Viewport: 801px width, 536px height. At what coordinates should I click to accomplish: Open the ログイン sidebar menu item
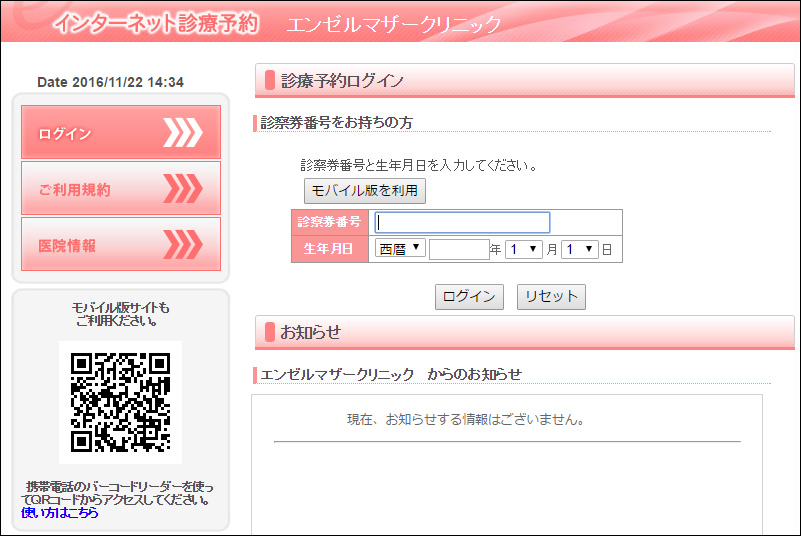(x=121, y=132)
